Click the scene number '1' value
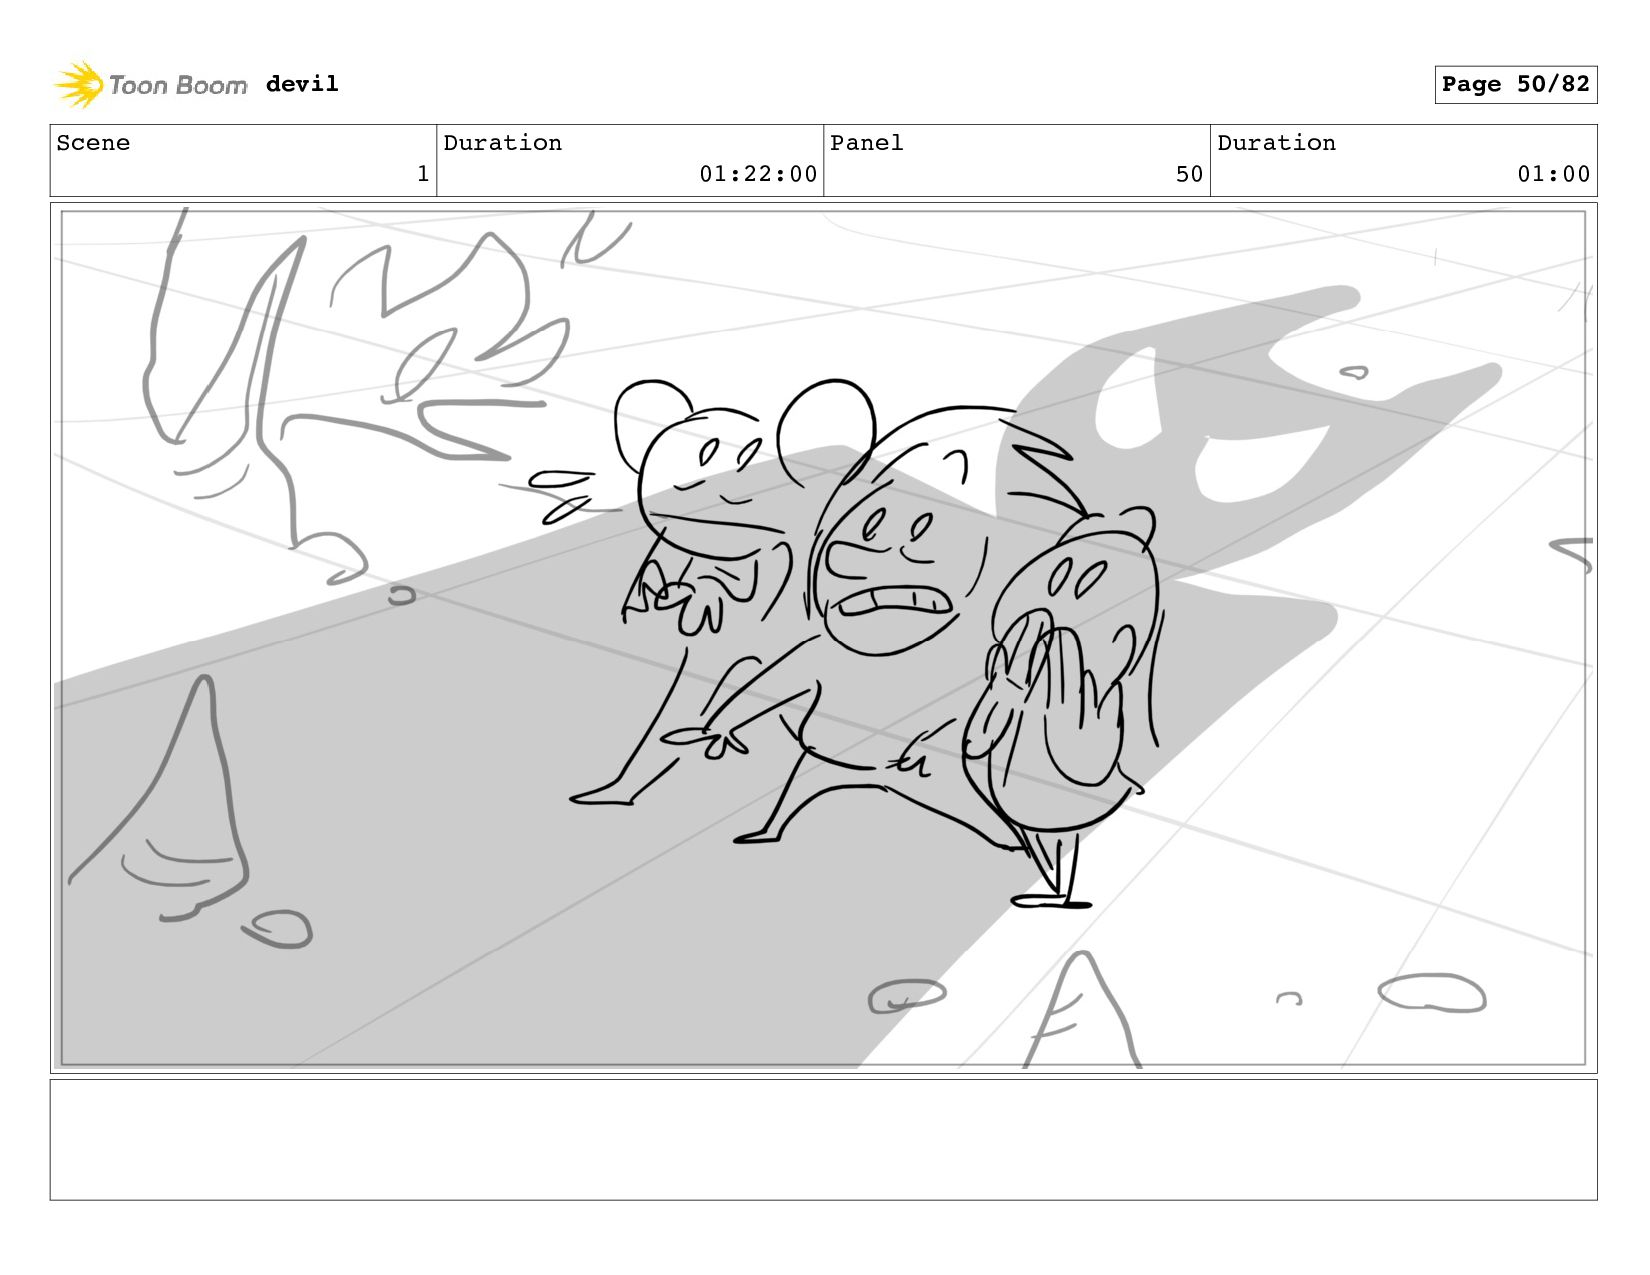This screenshot has height=1275, width=1650. click(423, 174)
